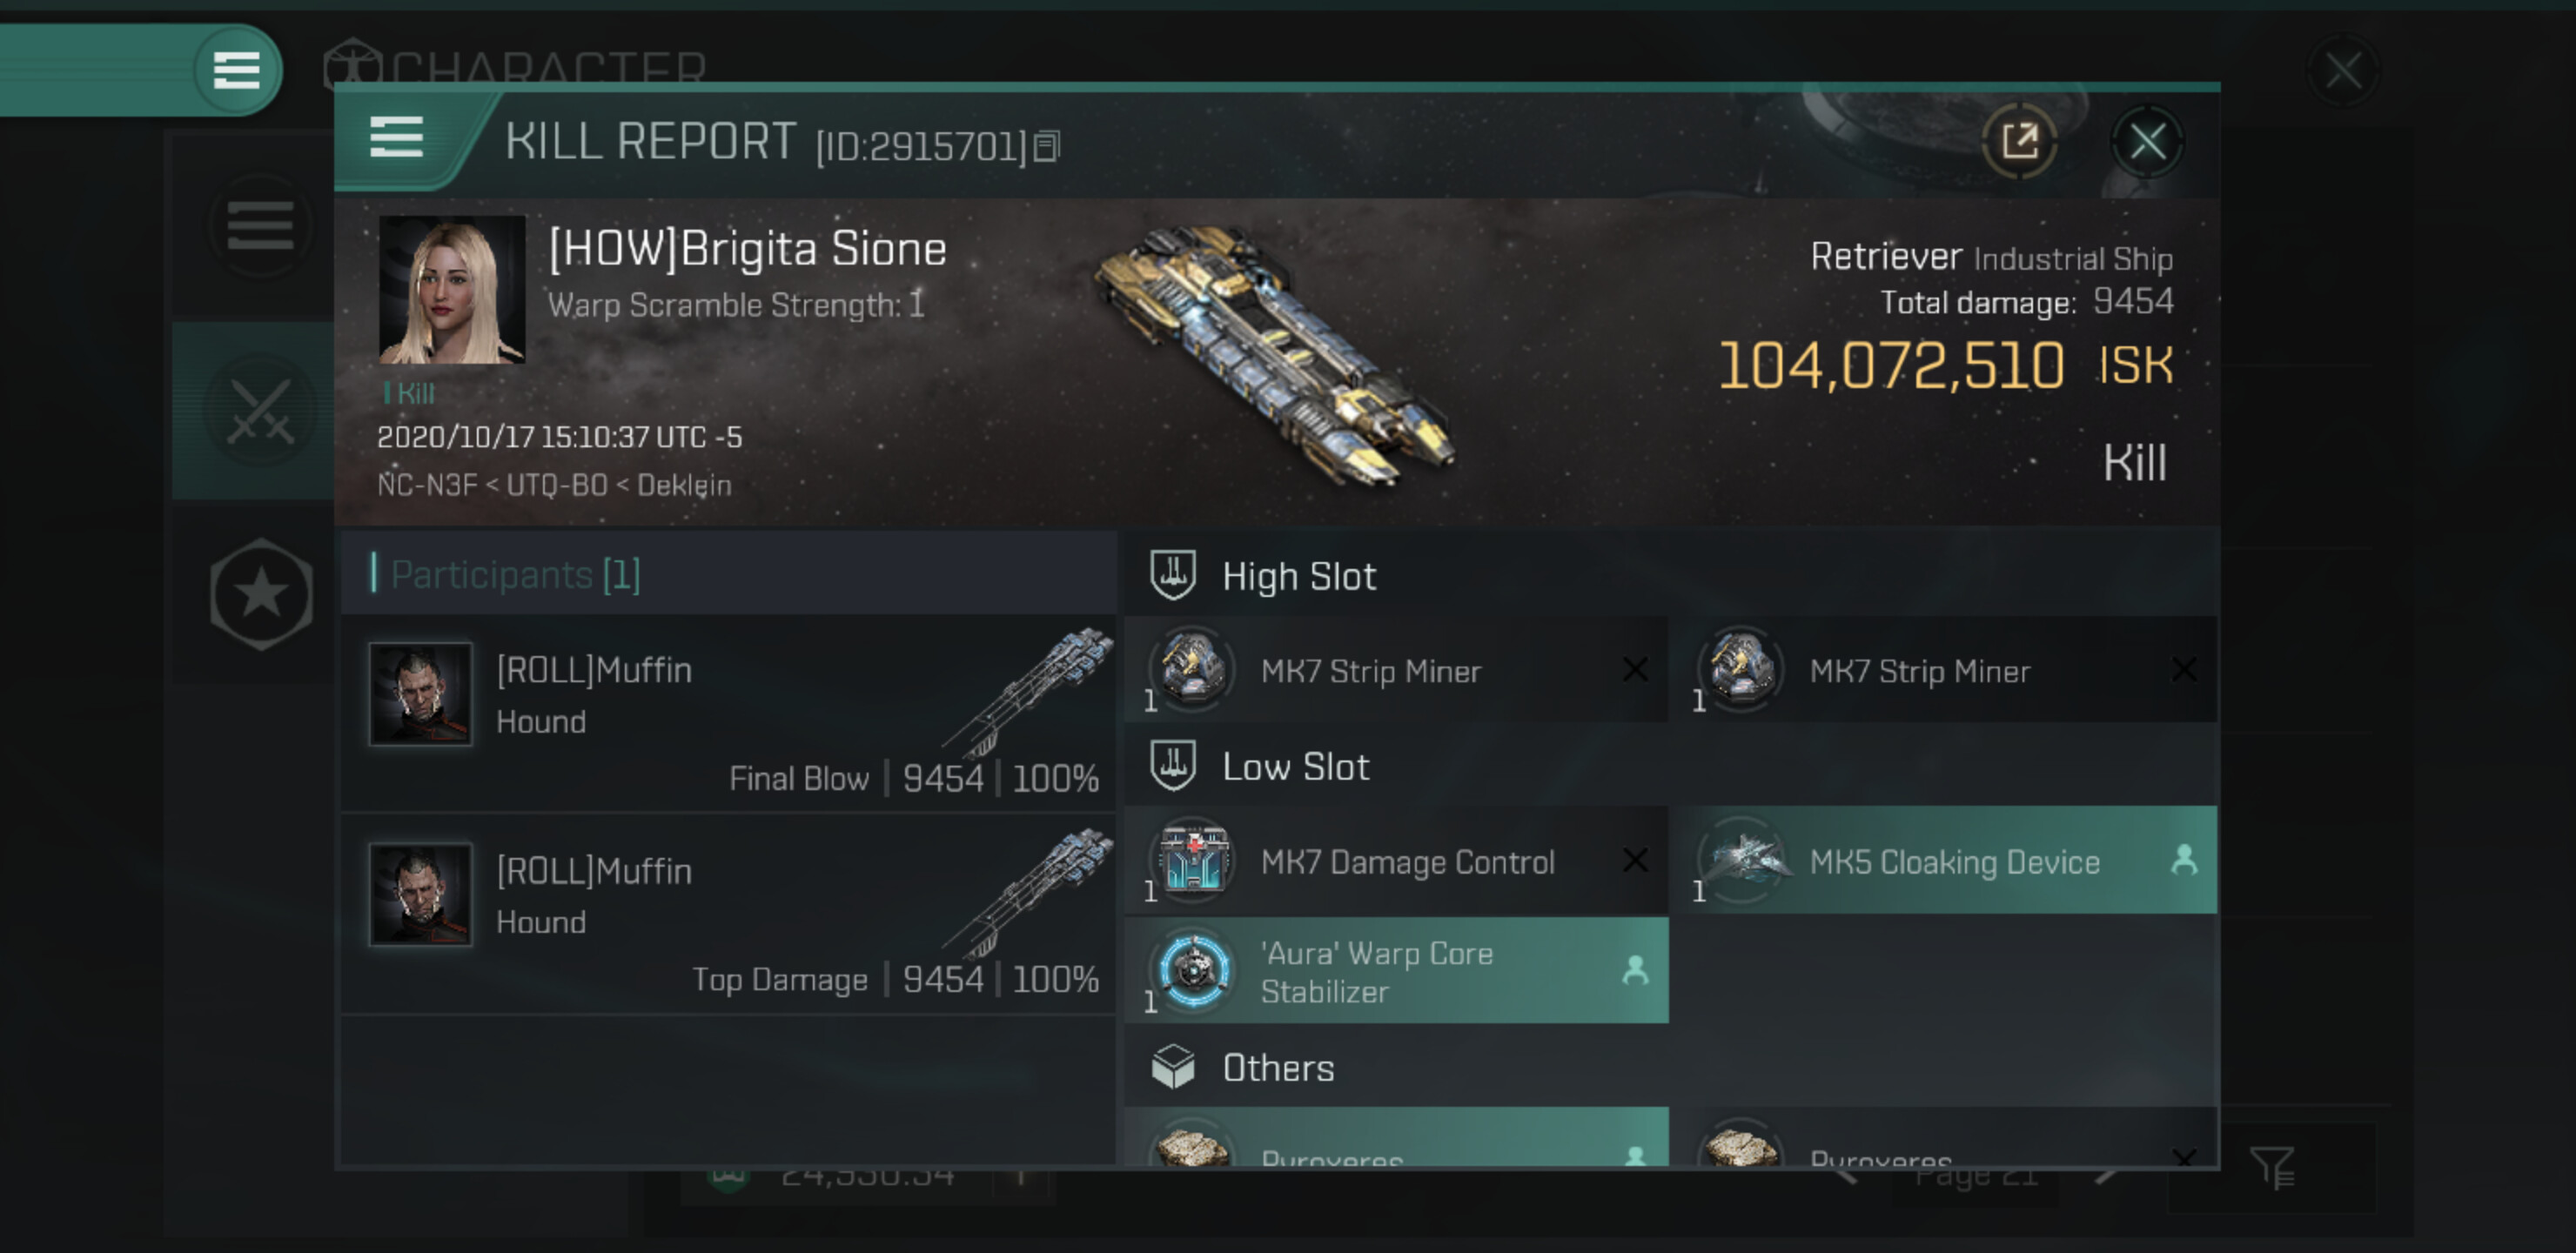This screenshot has width=2576, height=1253.
Task: Open Brigita Sione's character portrait
Action: 451,290
